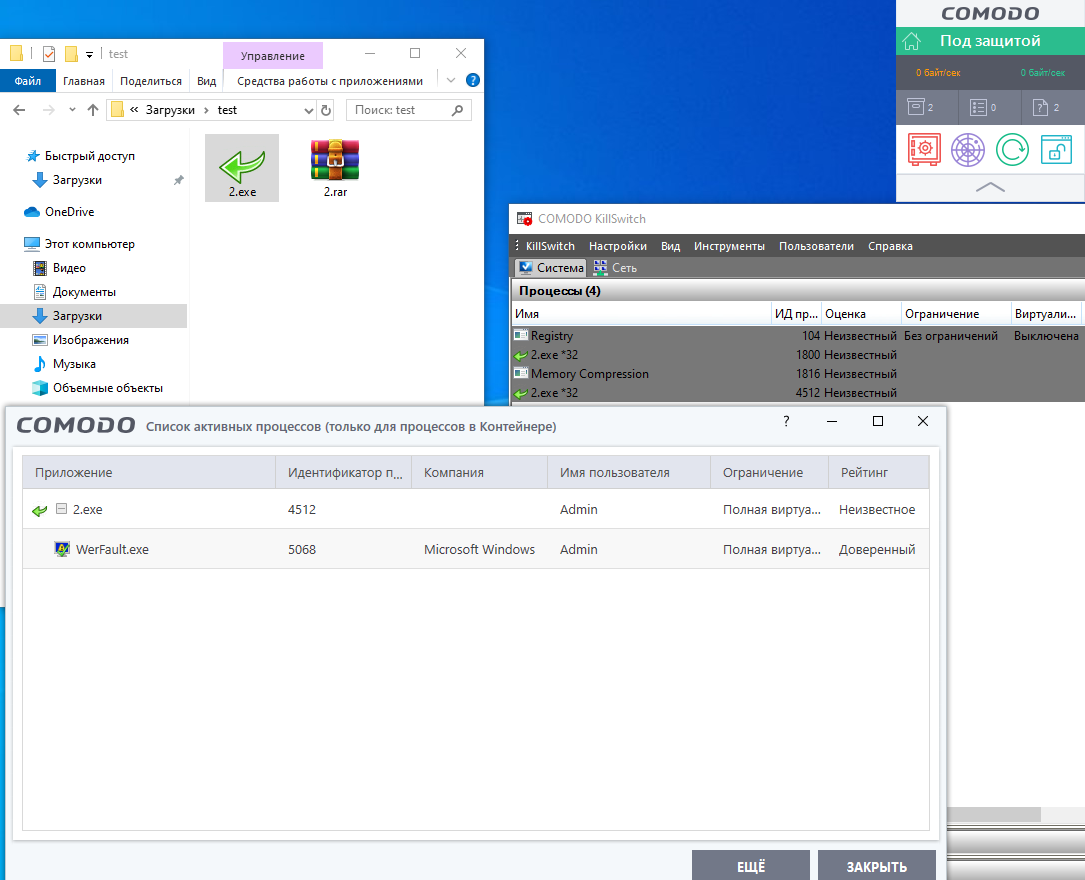
Task: Click the blue unlock icon in COMODO widget
Action: [x=1056, y=149]
